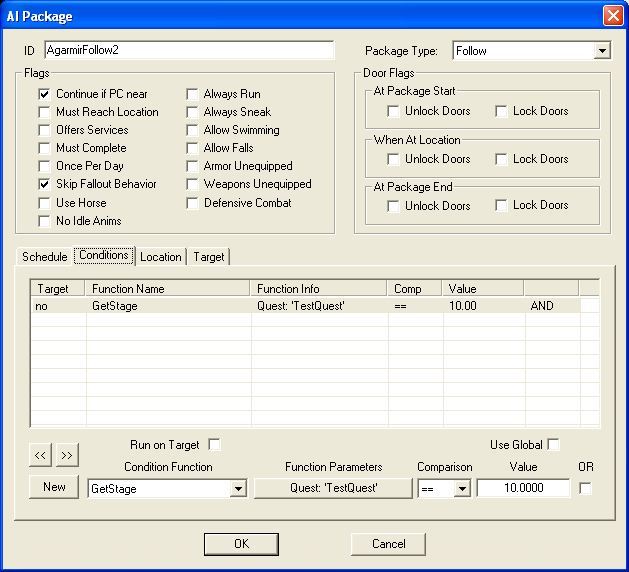629x572 pixels.
Task: Check the OR condition box
Action: [x=585, y=489]
